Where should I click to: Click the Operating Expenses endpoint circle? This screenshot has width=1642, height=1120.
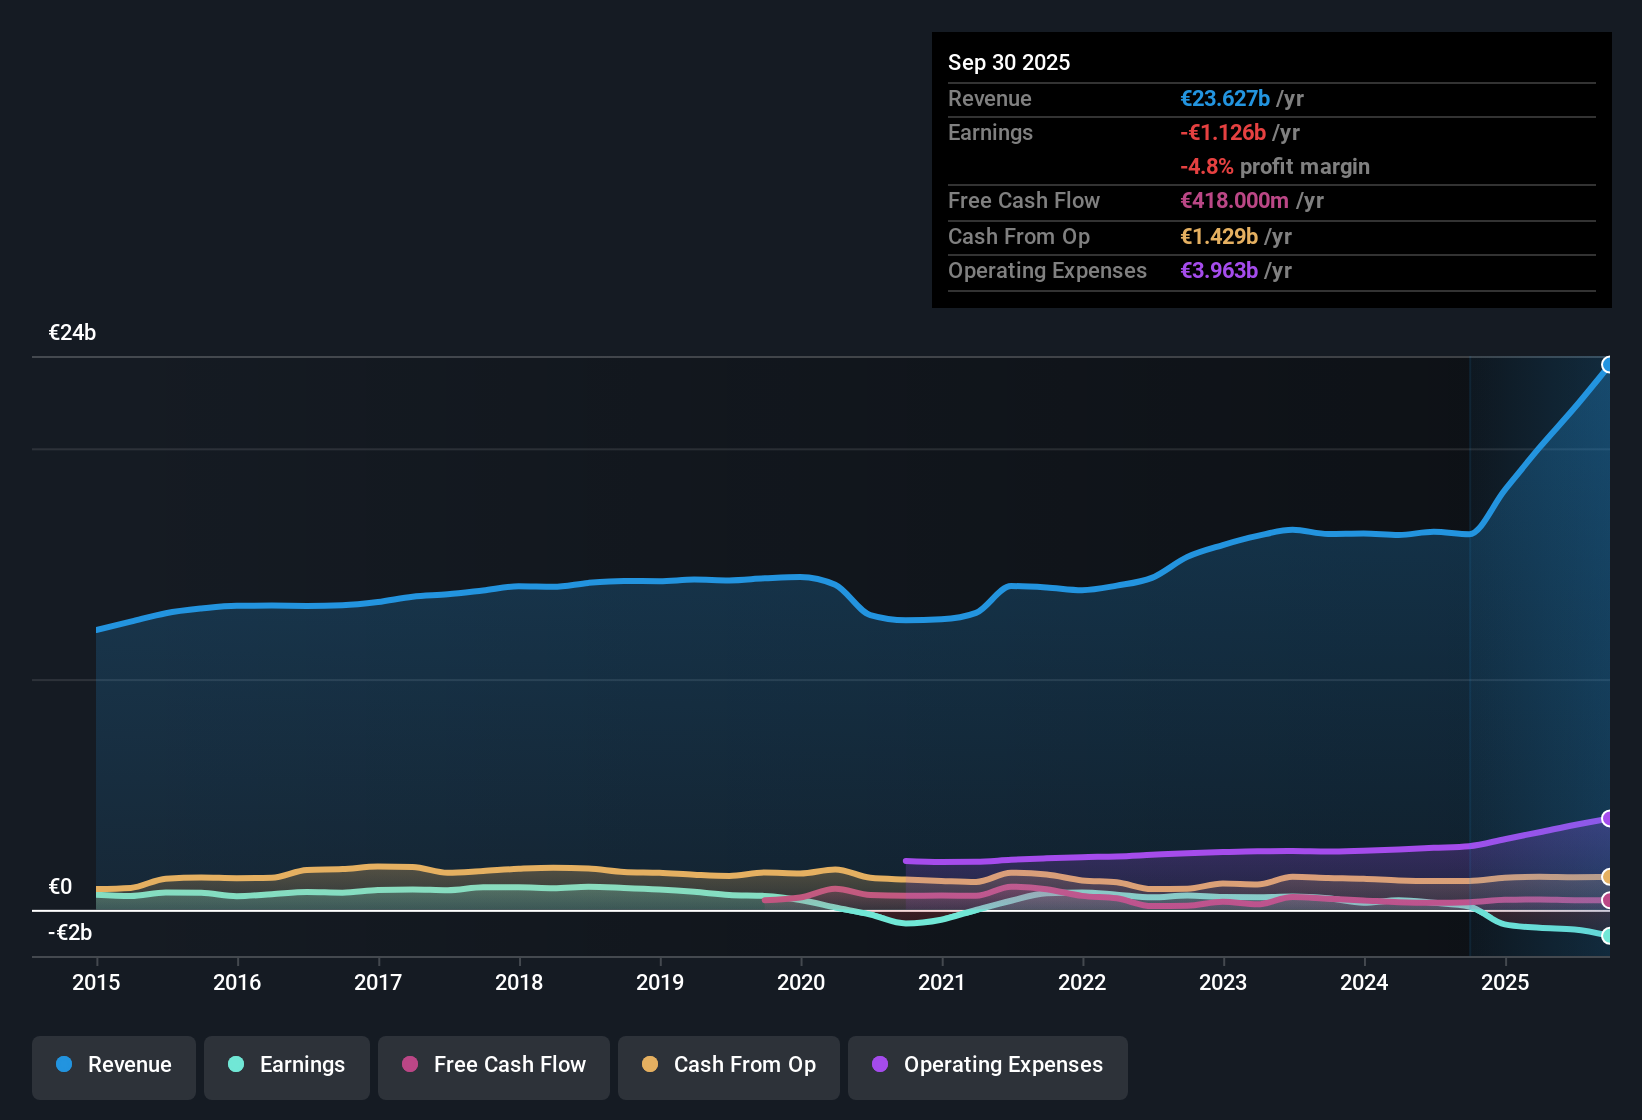click(1608, 817)
